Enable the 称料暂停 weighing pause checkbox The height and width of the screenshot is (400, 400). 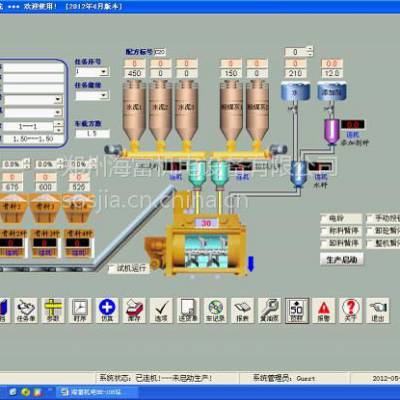tap(324, 231)
